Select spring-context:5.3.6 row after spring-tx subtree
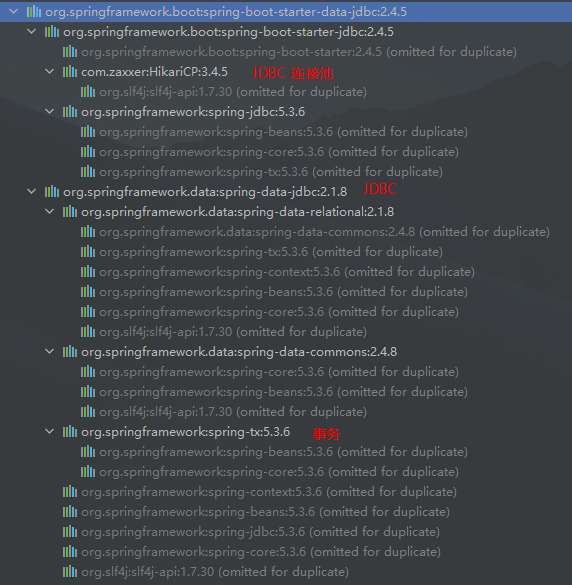572x585 pixels. [269, 492]
